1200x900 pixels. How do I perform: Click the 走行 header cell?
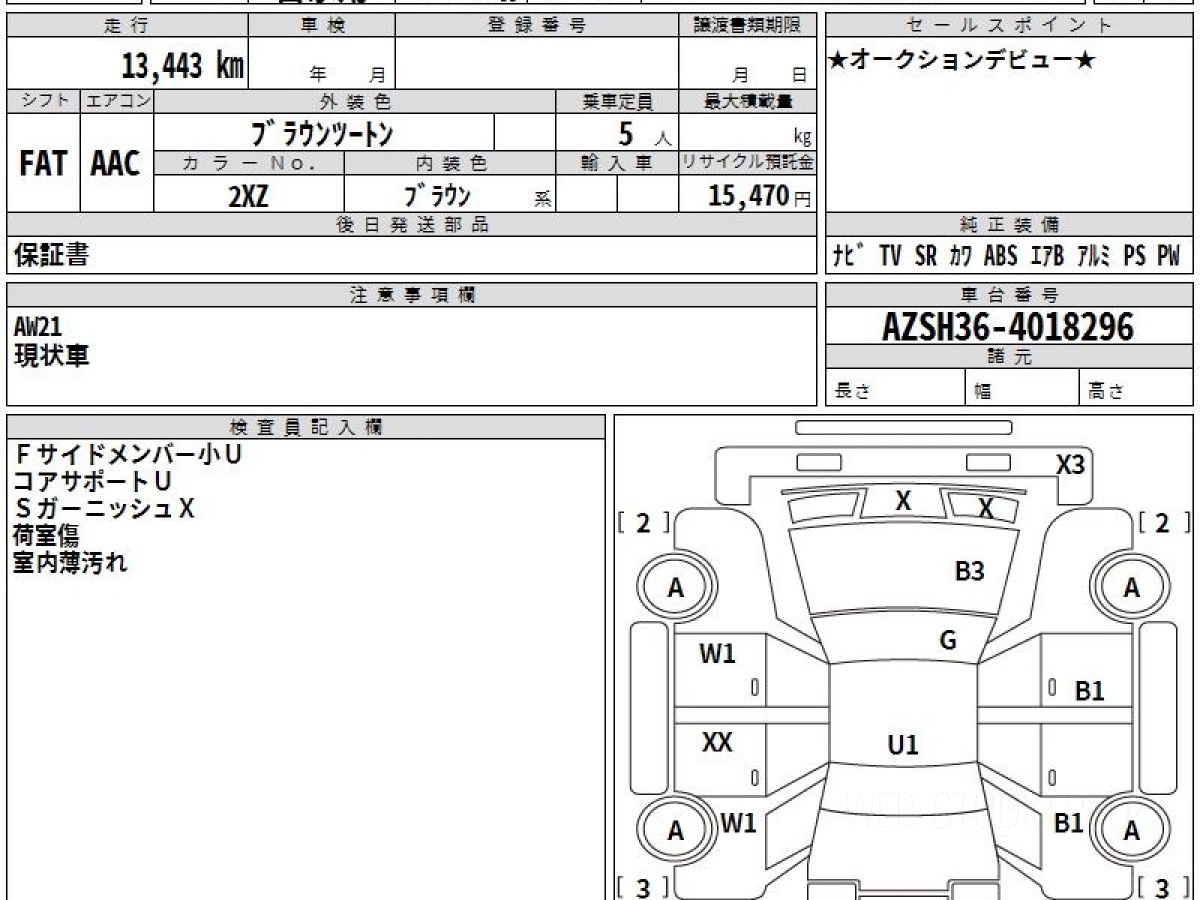126,26
